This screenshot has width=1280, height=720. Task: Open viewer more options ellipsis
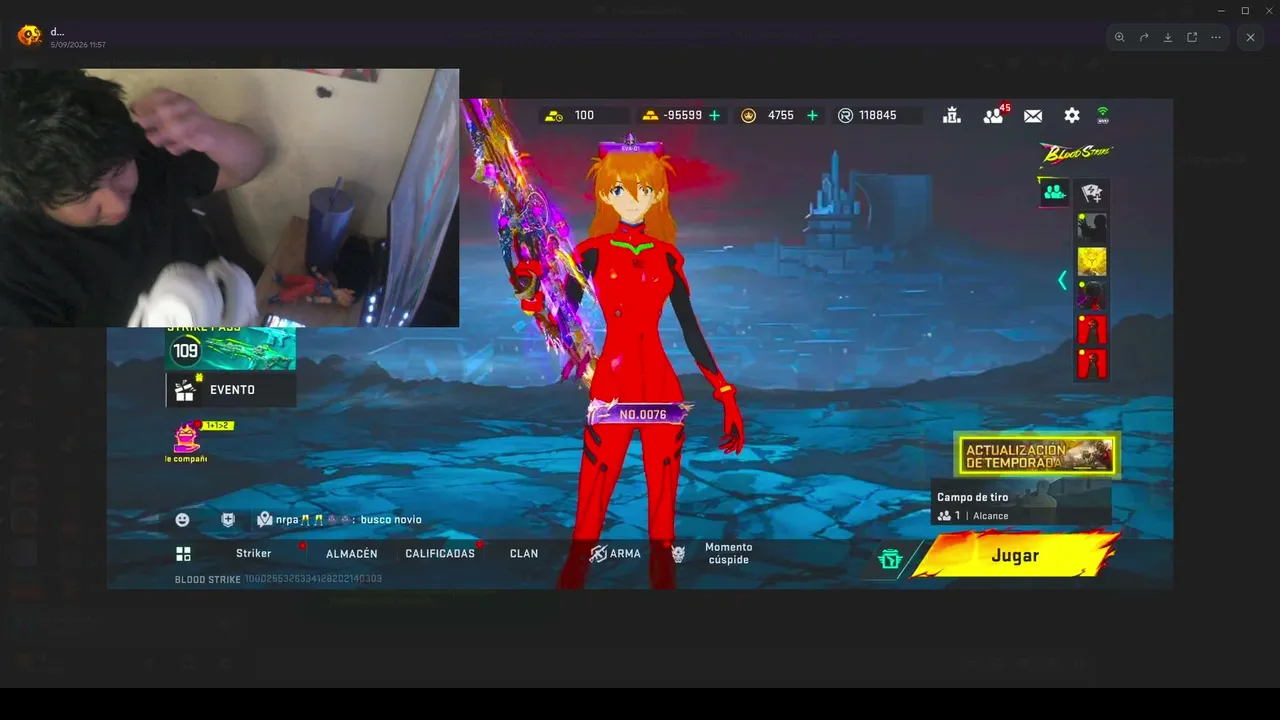(1216, 37)
